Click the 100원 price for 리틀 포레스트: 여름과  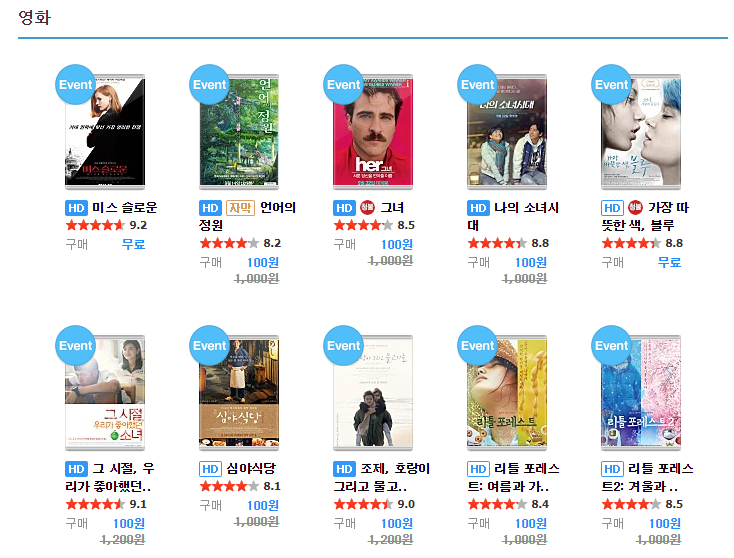531,523
